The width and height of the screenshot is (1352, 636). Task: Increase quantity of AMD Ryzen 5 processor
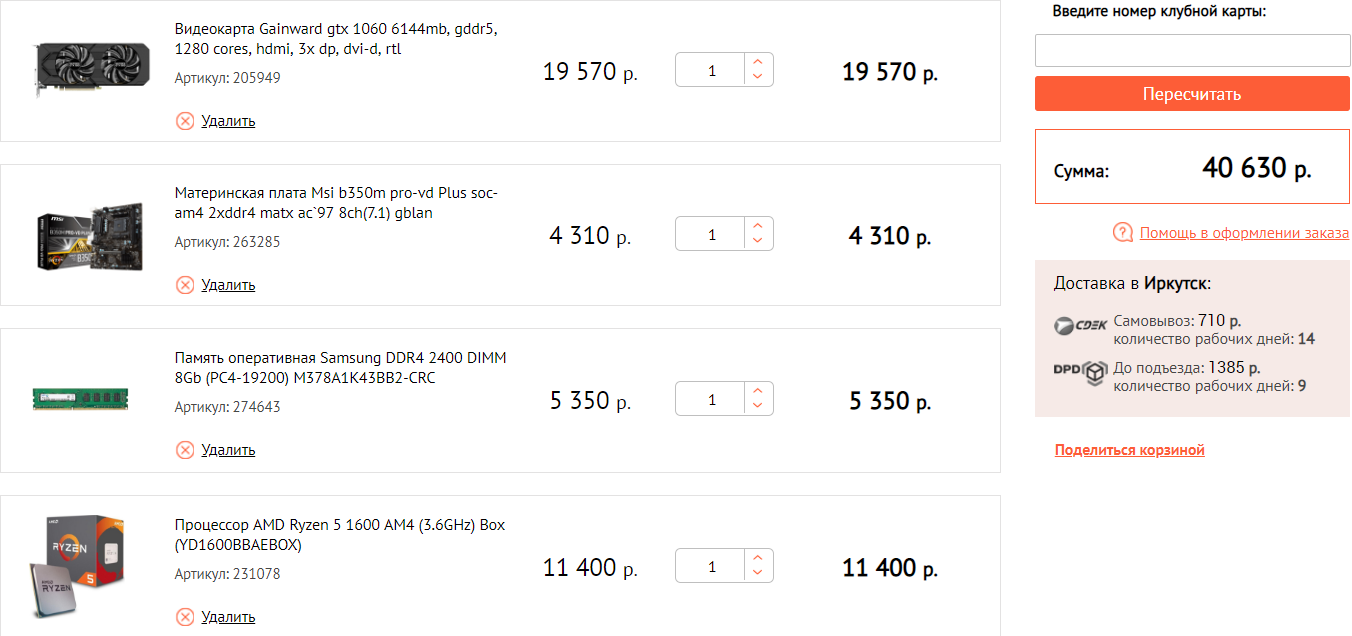pyautogui.click(x=758, y=559)
